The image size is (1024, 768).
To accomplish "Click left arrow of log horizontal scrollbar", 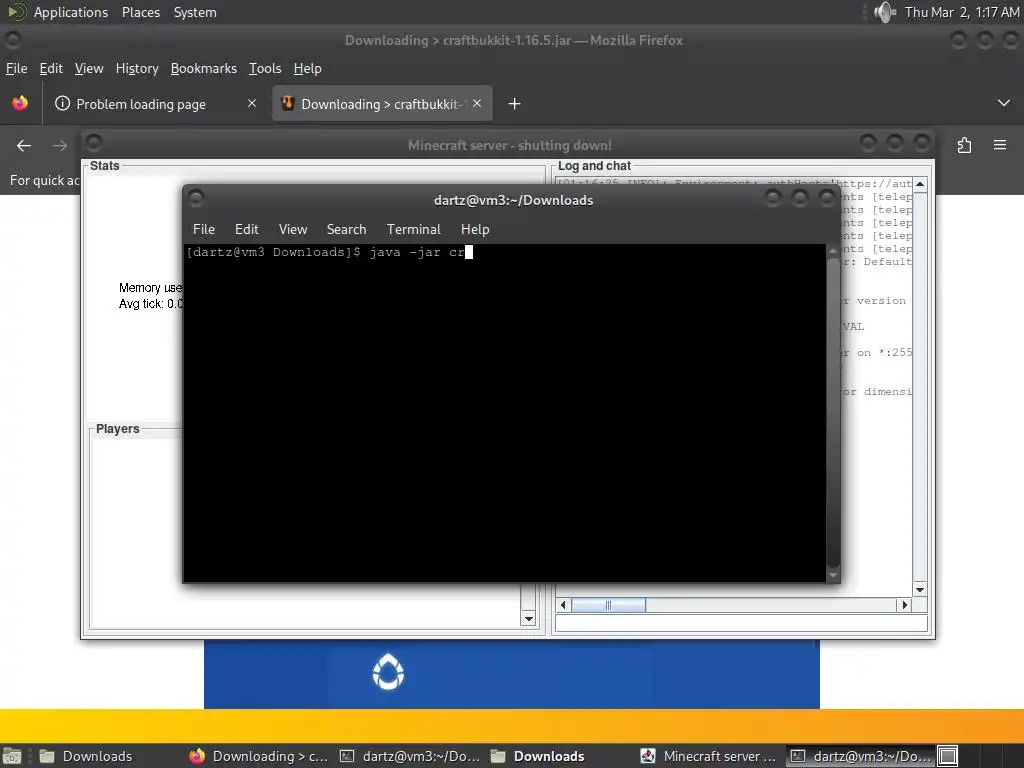I will [x=564, y=605].
